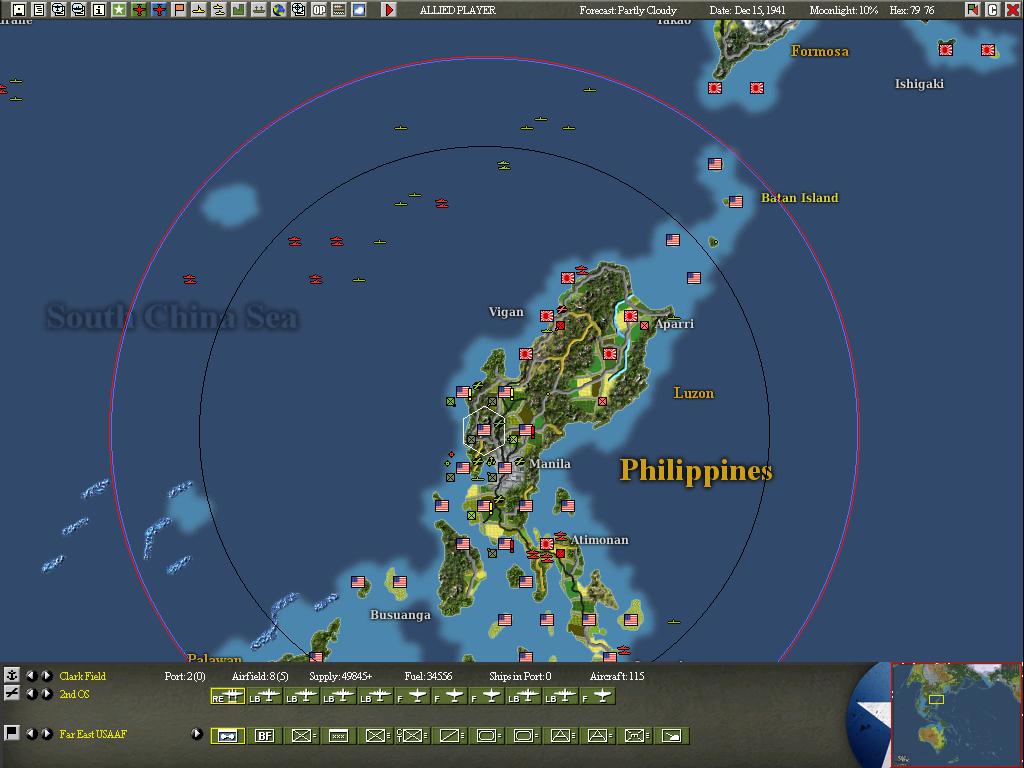Click the crosshair target toolbar icon
The image size is (1024, 768).
click(298, 9)
